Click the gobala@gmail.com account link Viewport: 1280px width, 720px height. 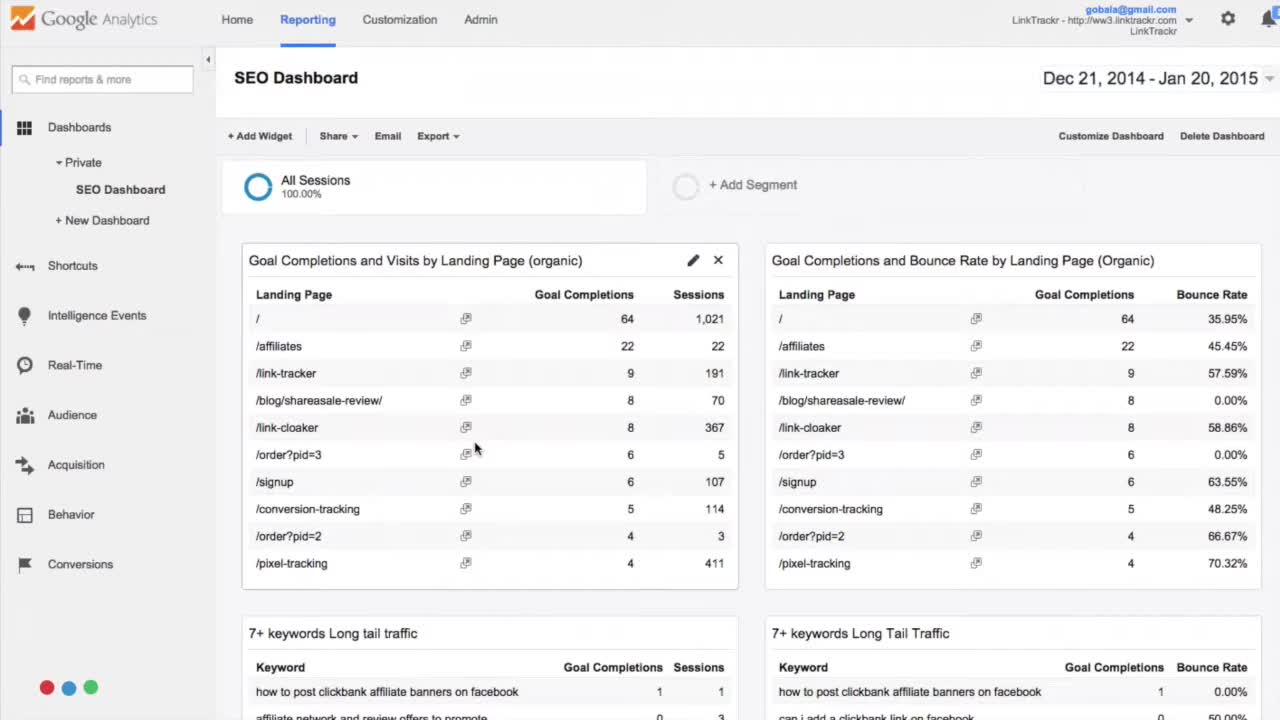(x=1131, y=9)
